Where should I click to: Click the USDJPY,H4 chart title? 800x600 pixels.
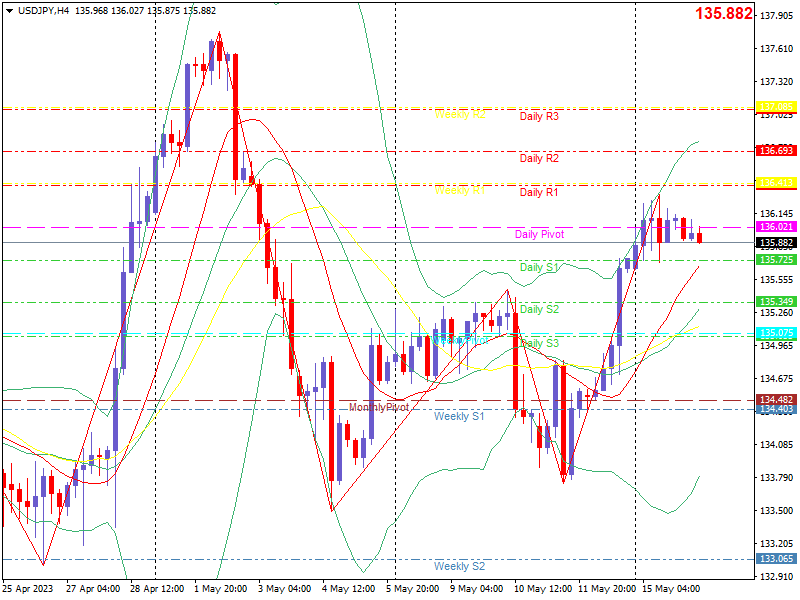tap(44, 11)
